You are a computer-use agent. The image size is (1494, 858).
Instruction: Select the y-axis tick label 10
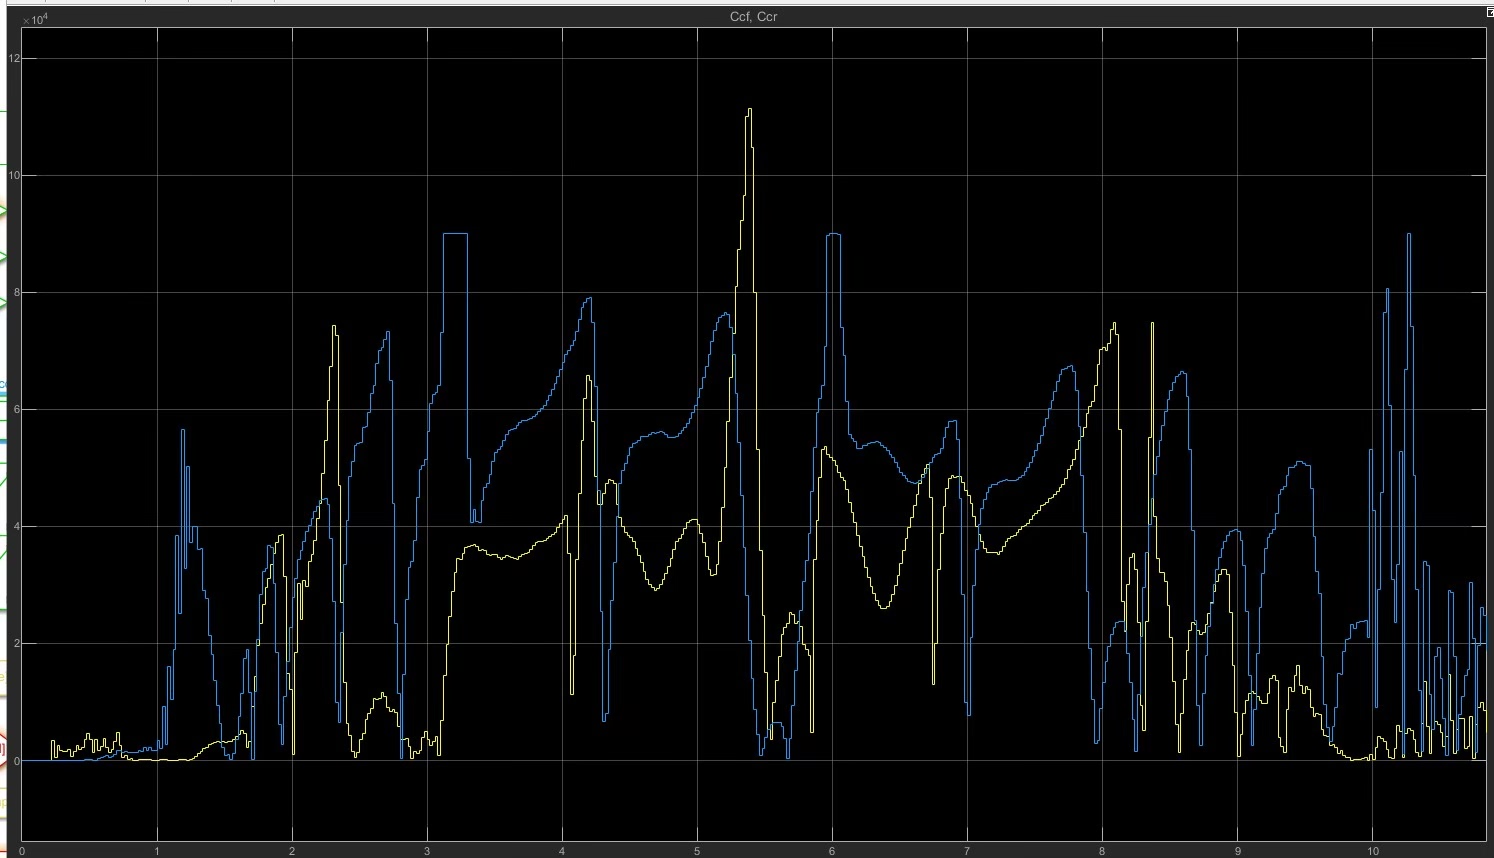tap(13, 175)
